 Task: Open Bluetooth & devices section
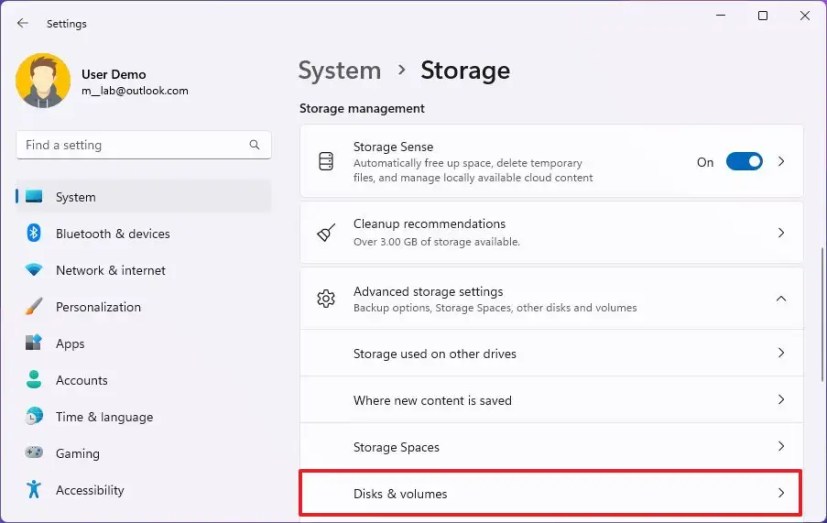coord(143,234)
